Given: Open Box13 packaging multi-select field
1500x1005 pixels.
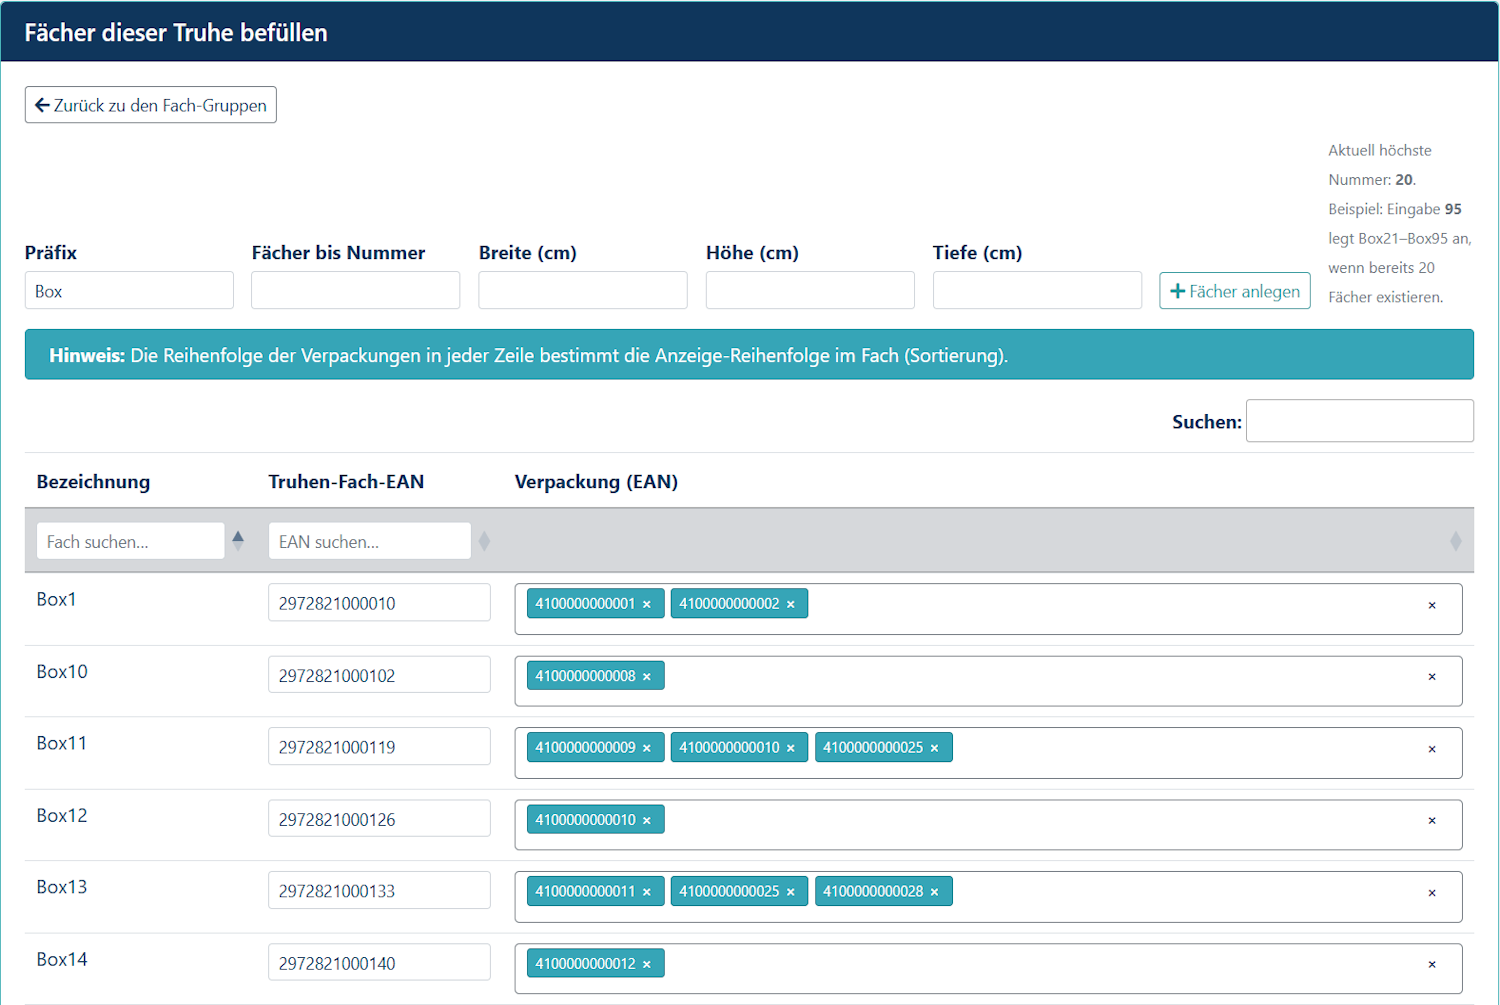Looking at the screenshot, I should [1180, 896].
